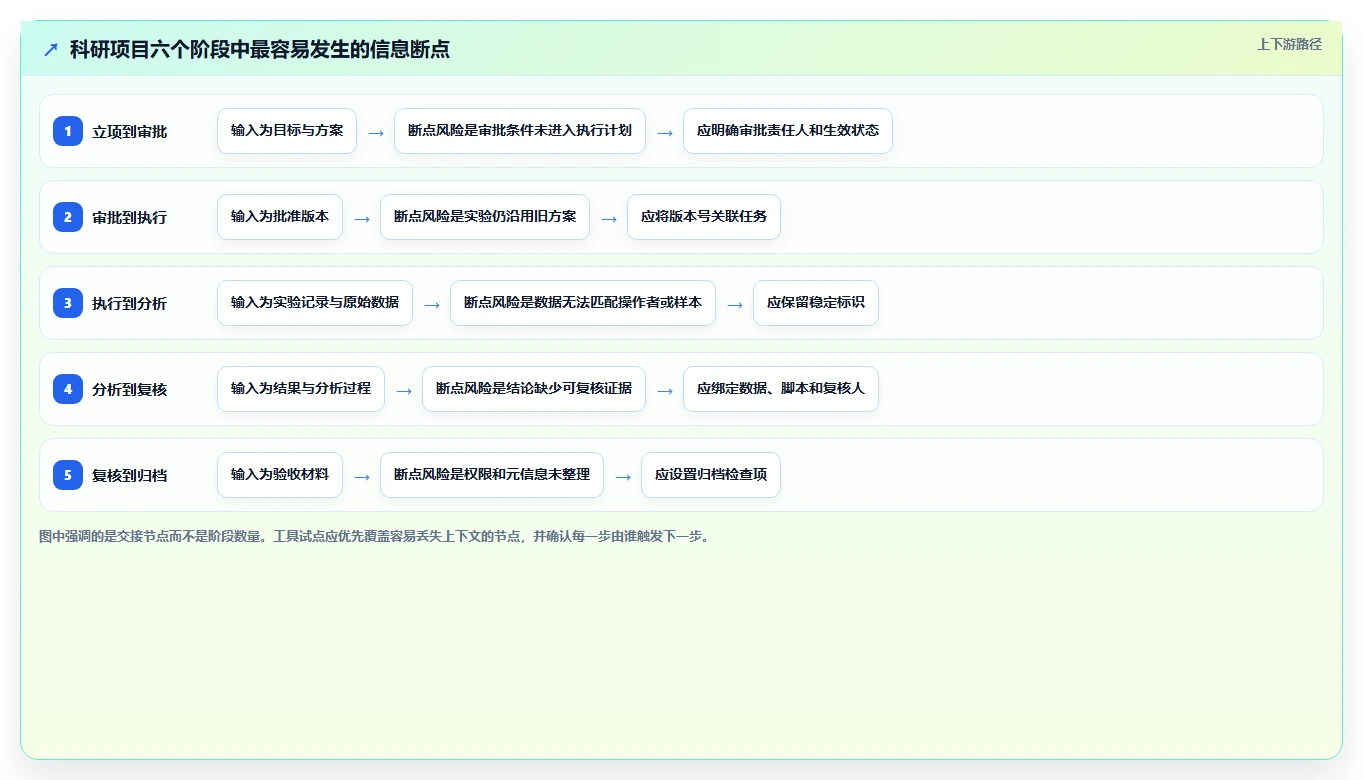Click 断点风险是审批条件未进入执行计划 box

520,131
